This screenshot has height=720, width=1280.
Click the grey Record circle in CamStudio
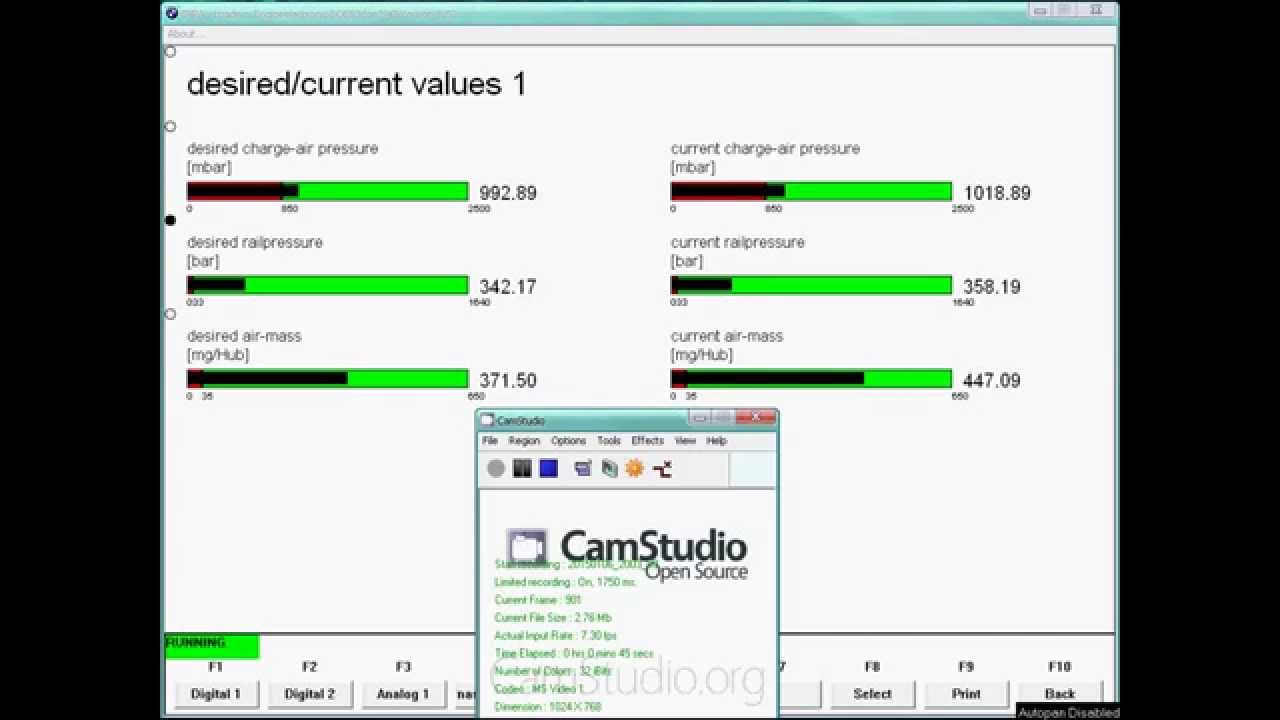coord(496,468)
